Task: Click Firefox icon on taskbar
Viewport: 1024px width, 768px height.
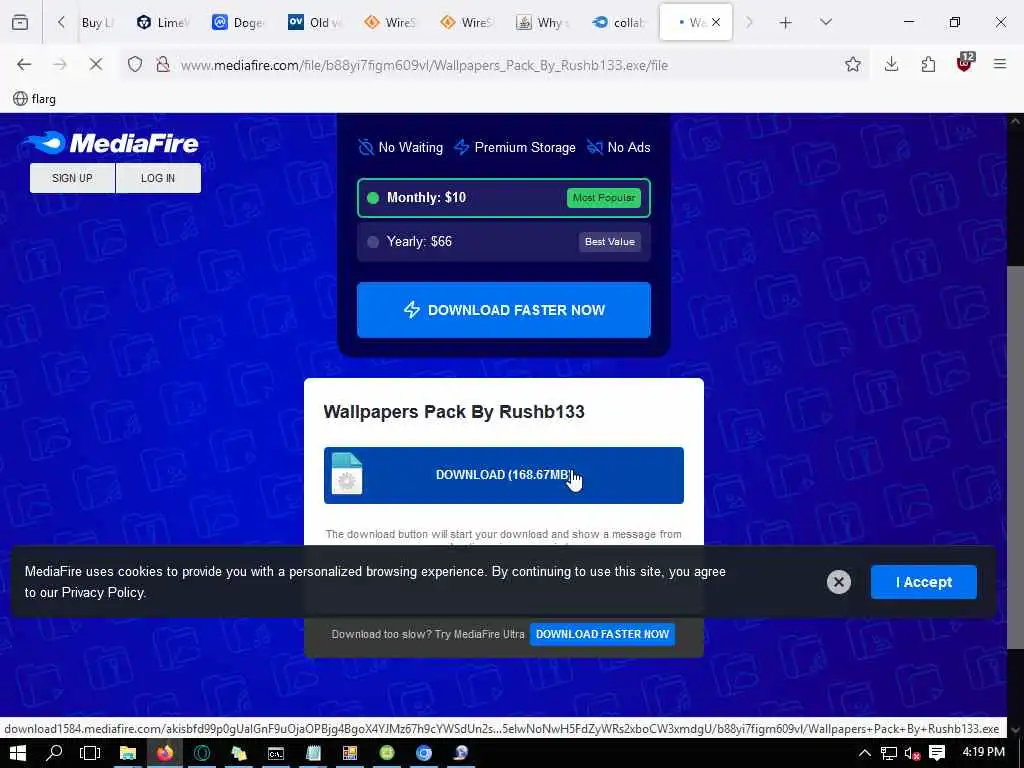Action: [x=165, y=753]
